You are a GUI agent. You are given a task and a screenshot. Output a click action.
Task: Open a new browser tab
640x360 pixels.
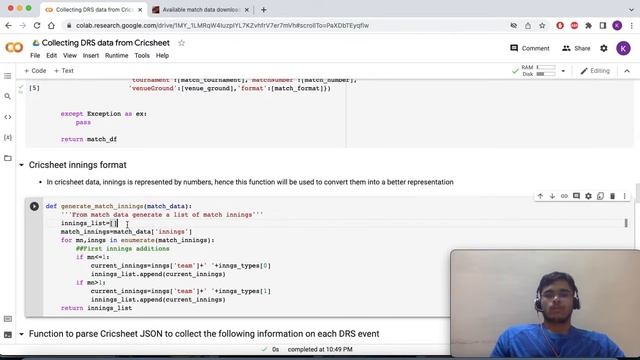coord(264,9)
